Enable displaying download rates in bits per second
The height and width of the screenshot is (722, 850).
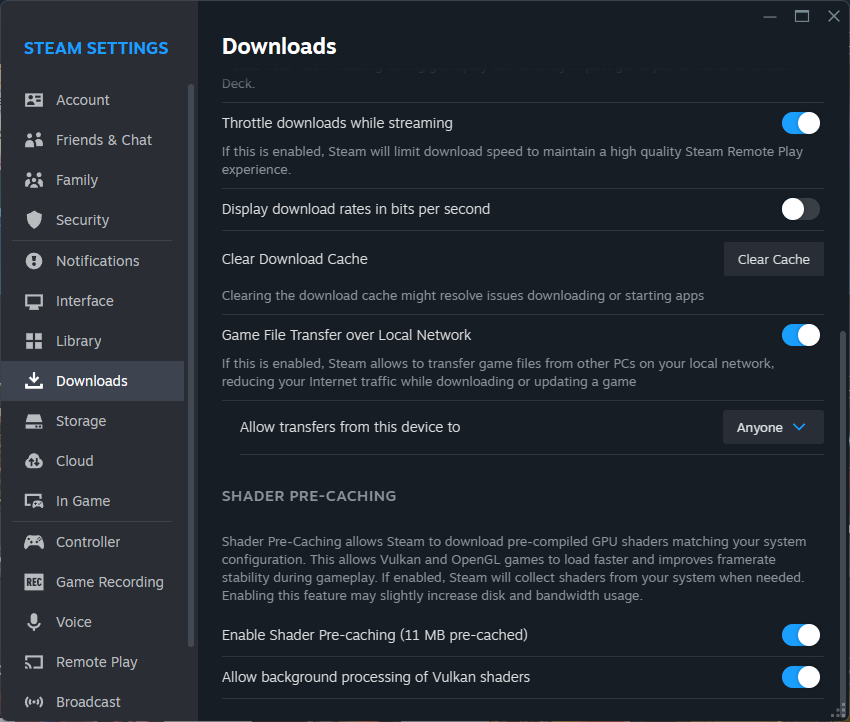click(800, 209)
